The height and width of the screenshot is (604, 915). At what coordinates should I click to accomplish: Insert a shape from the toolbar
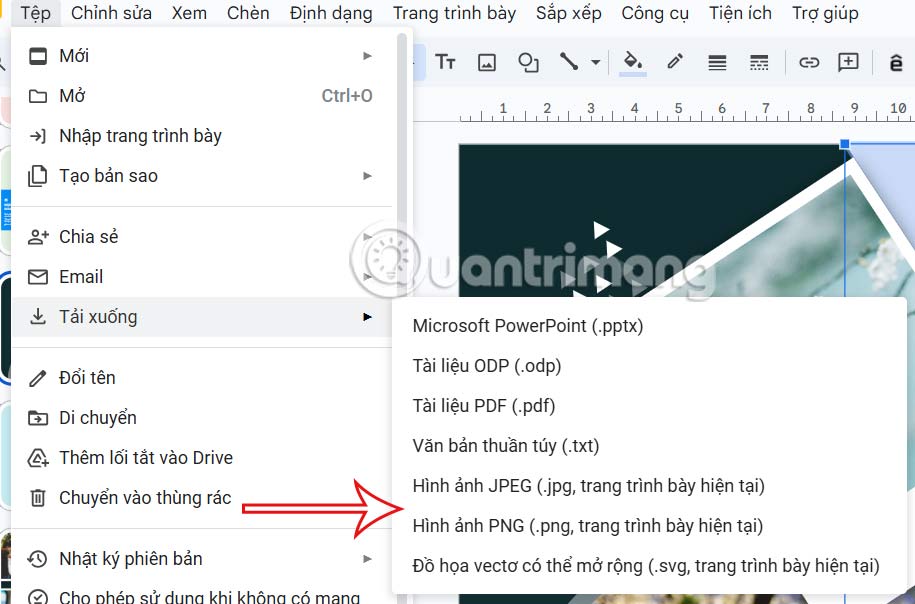pyautogui.click(x=528, y=62)
